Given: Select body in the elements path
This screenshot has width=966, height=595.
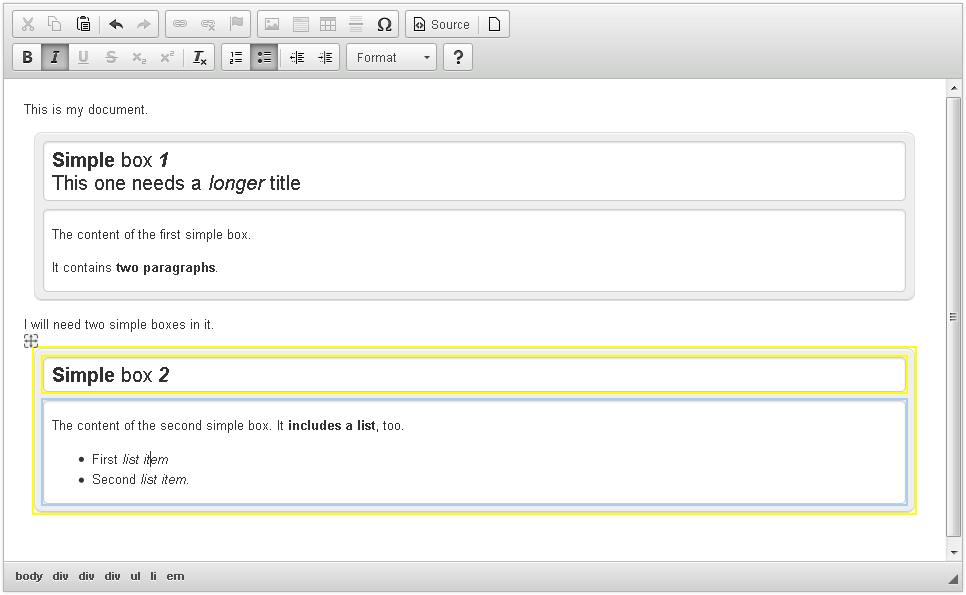Looking at the screenshot, I should coord(29,576).
